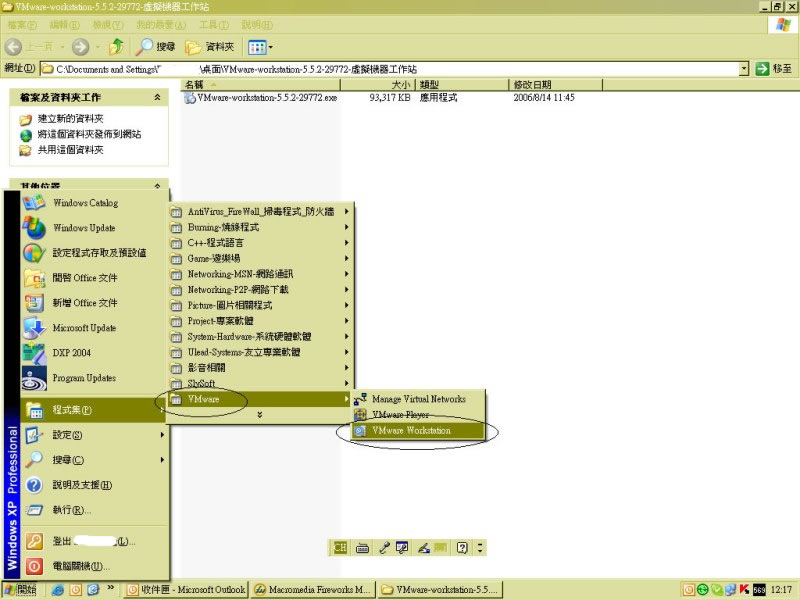The height and width of the screenshot is (600, 800).
Task: Select VMware-workstation-5.5.2-29772.exe file
Action: click(x=261, y=97)
